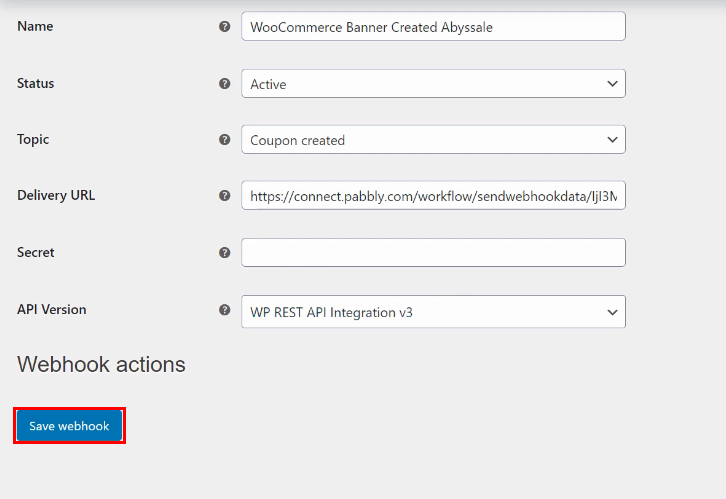Click the Delivery URL help tooltip icon

pyautogui.click(x=224, y=196)
